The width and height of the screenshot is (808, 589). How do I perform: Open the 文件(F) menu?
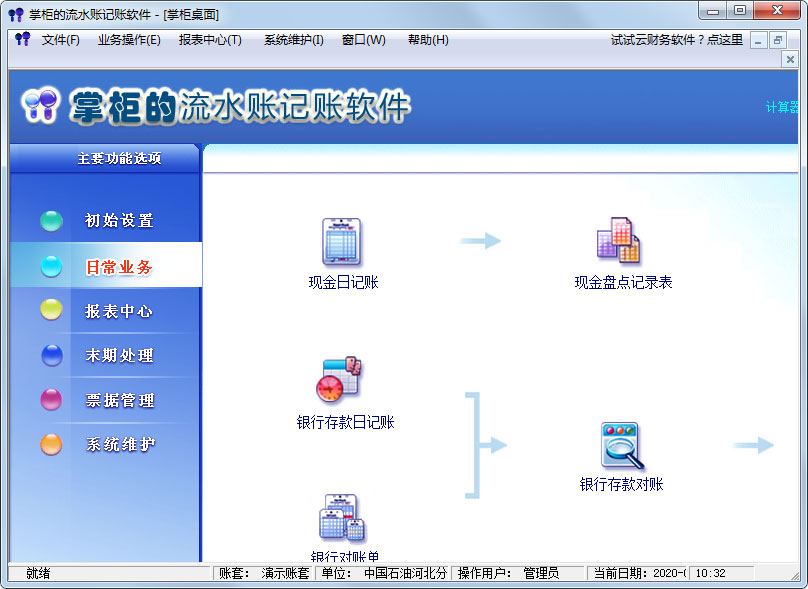61,40
